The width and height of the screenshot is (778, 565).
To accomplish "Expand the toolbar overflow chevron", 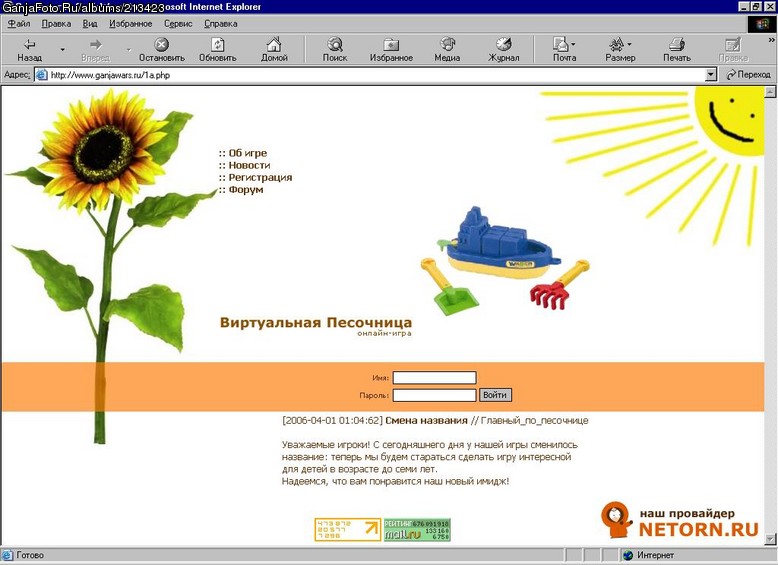I will click(772, 40).
